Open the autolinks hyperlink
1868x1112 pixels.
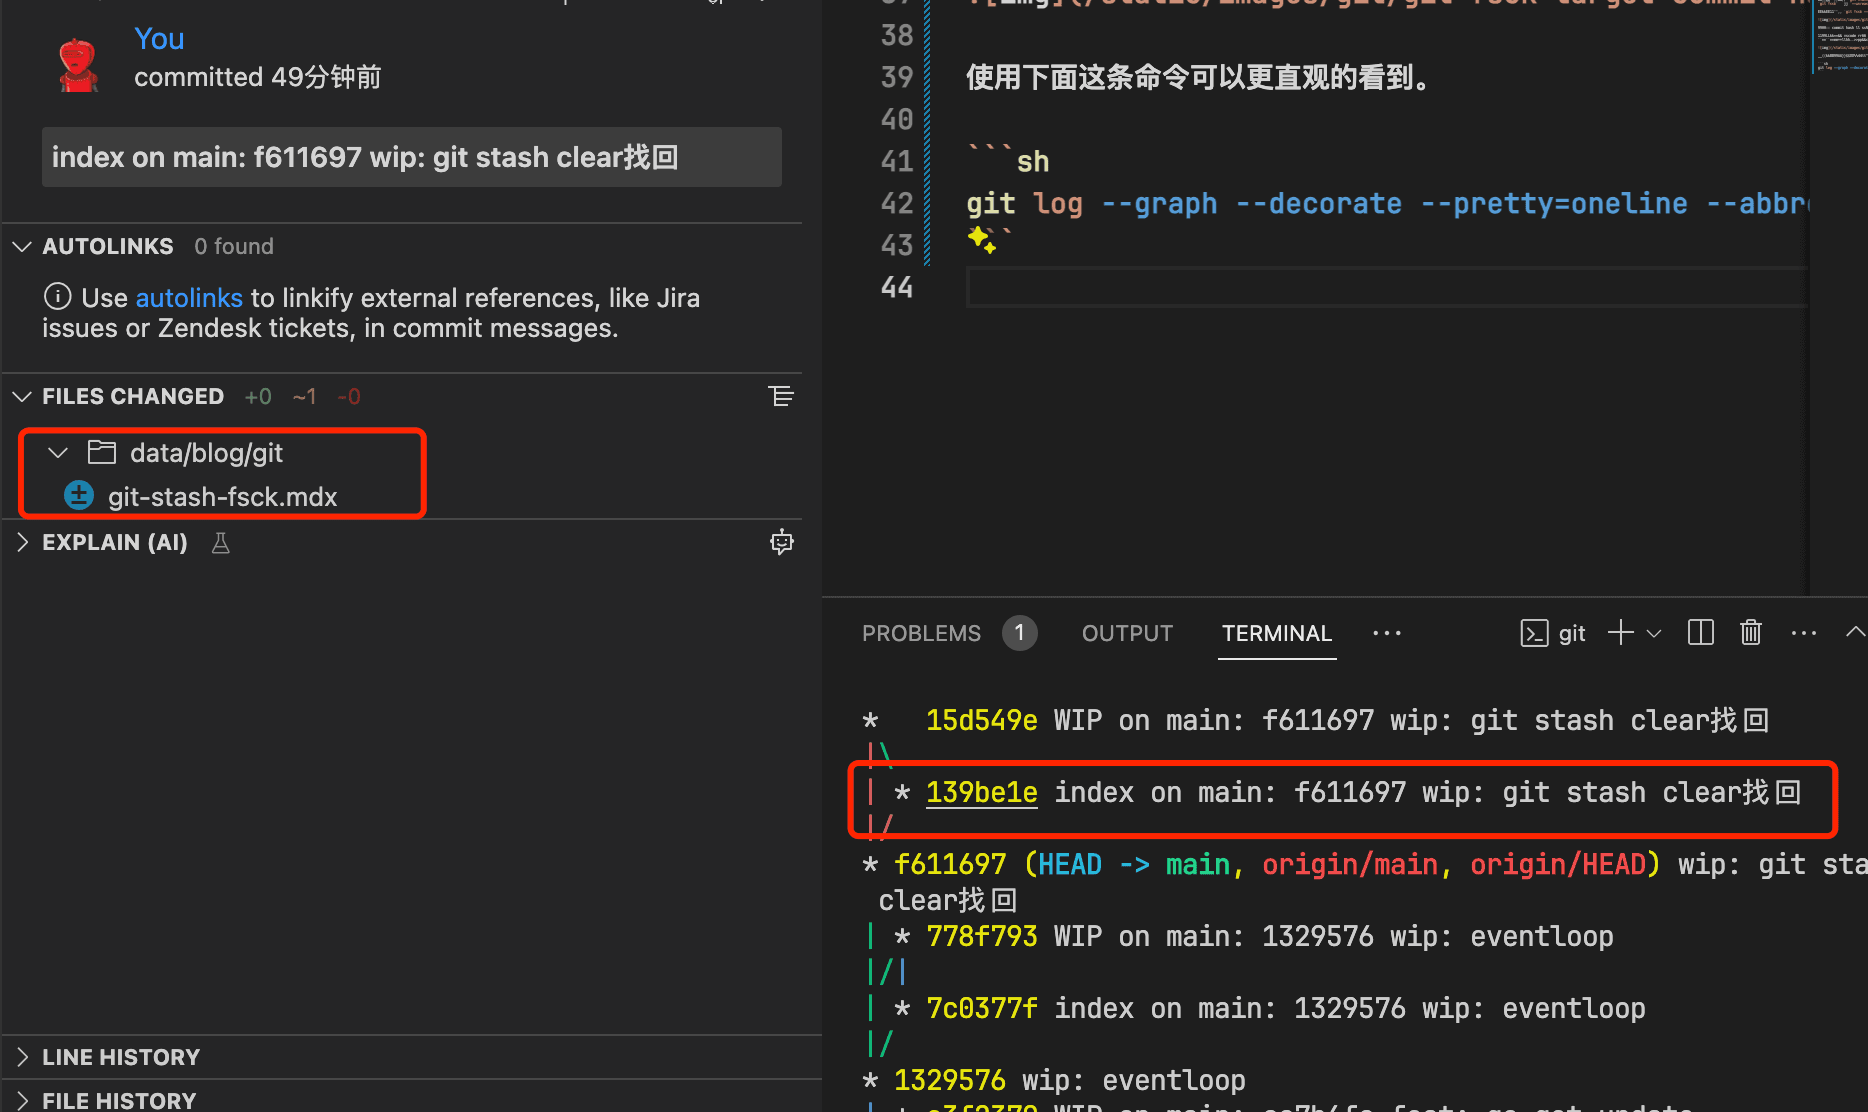coord(189,298)
